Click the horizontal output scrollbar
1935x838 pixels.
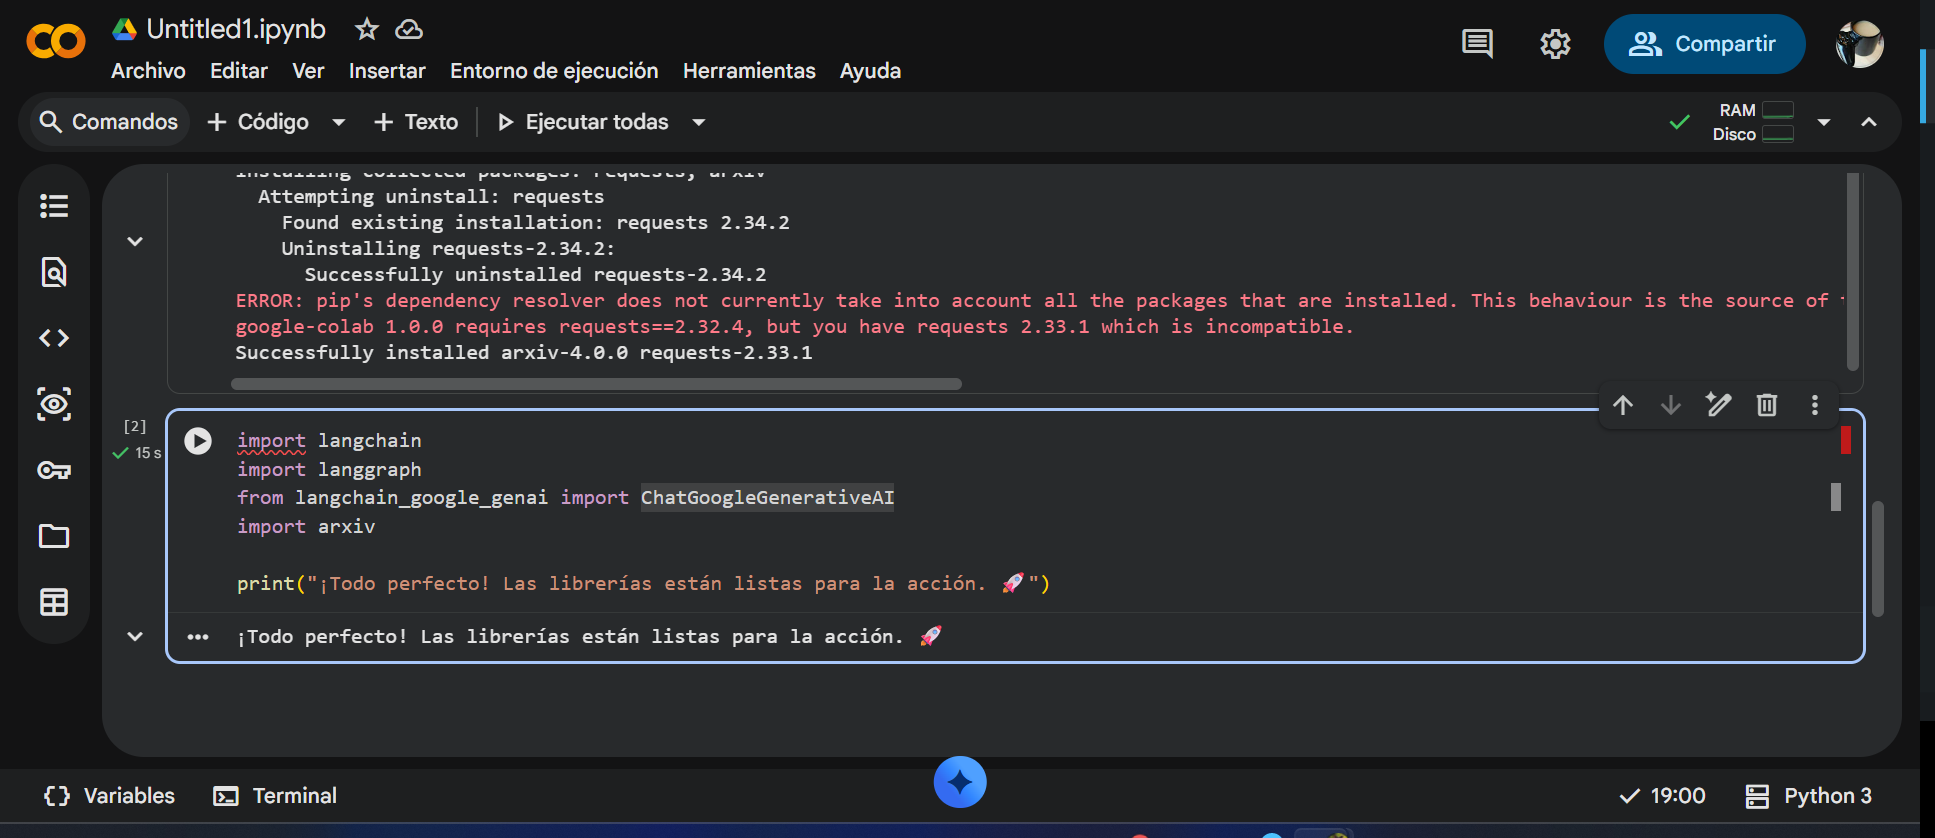point(596,384)
